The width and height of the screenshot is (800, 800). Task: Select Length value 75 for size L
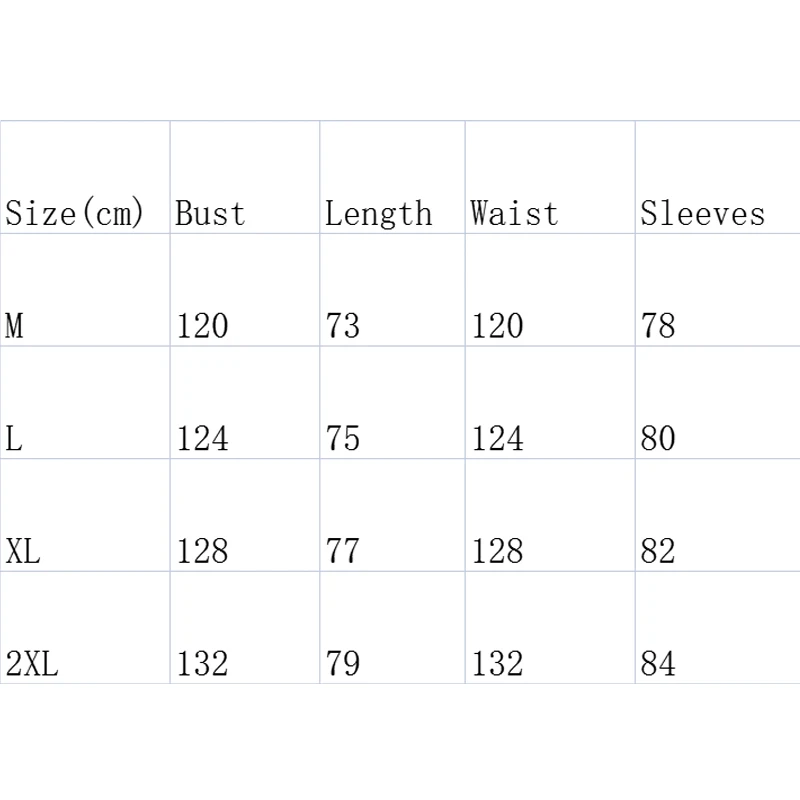tap(342, 438)
